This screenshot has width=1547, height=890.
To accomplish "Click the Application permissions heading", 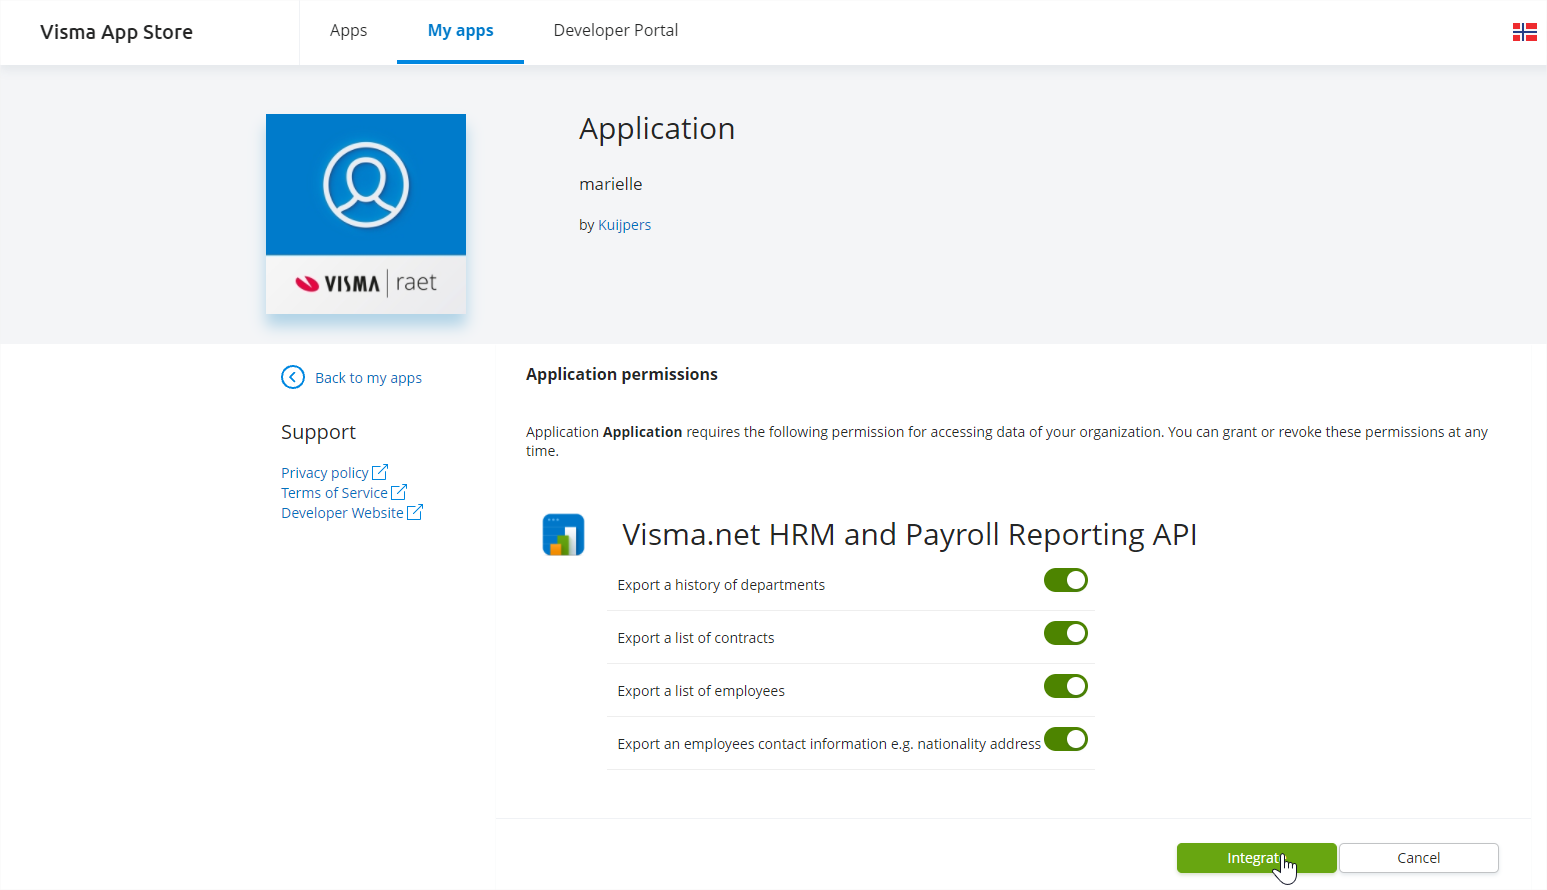I will (x=622, y=374).
